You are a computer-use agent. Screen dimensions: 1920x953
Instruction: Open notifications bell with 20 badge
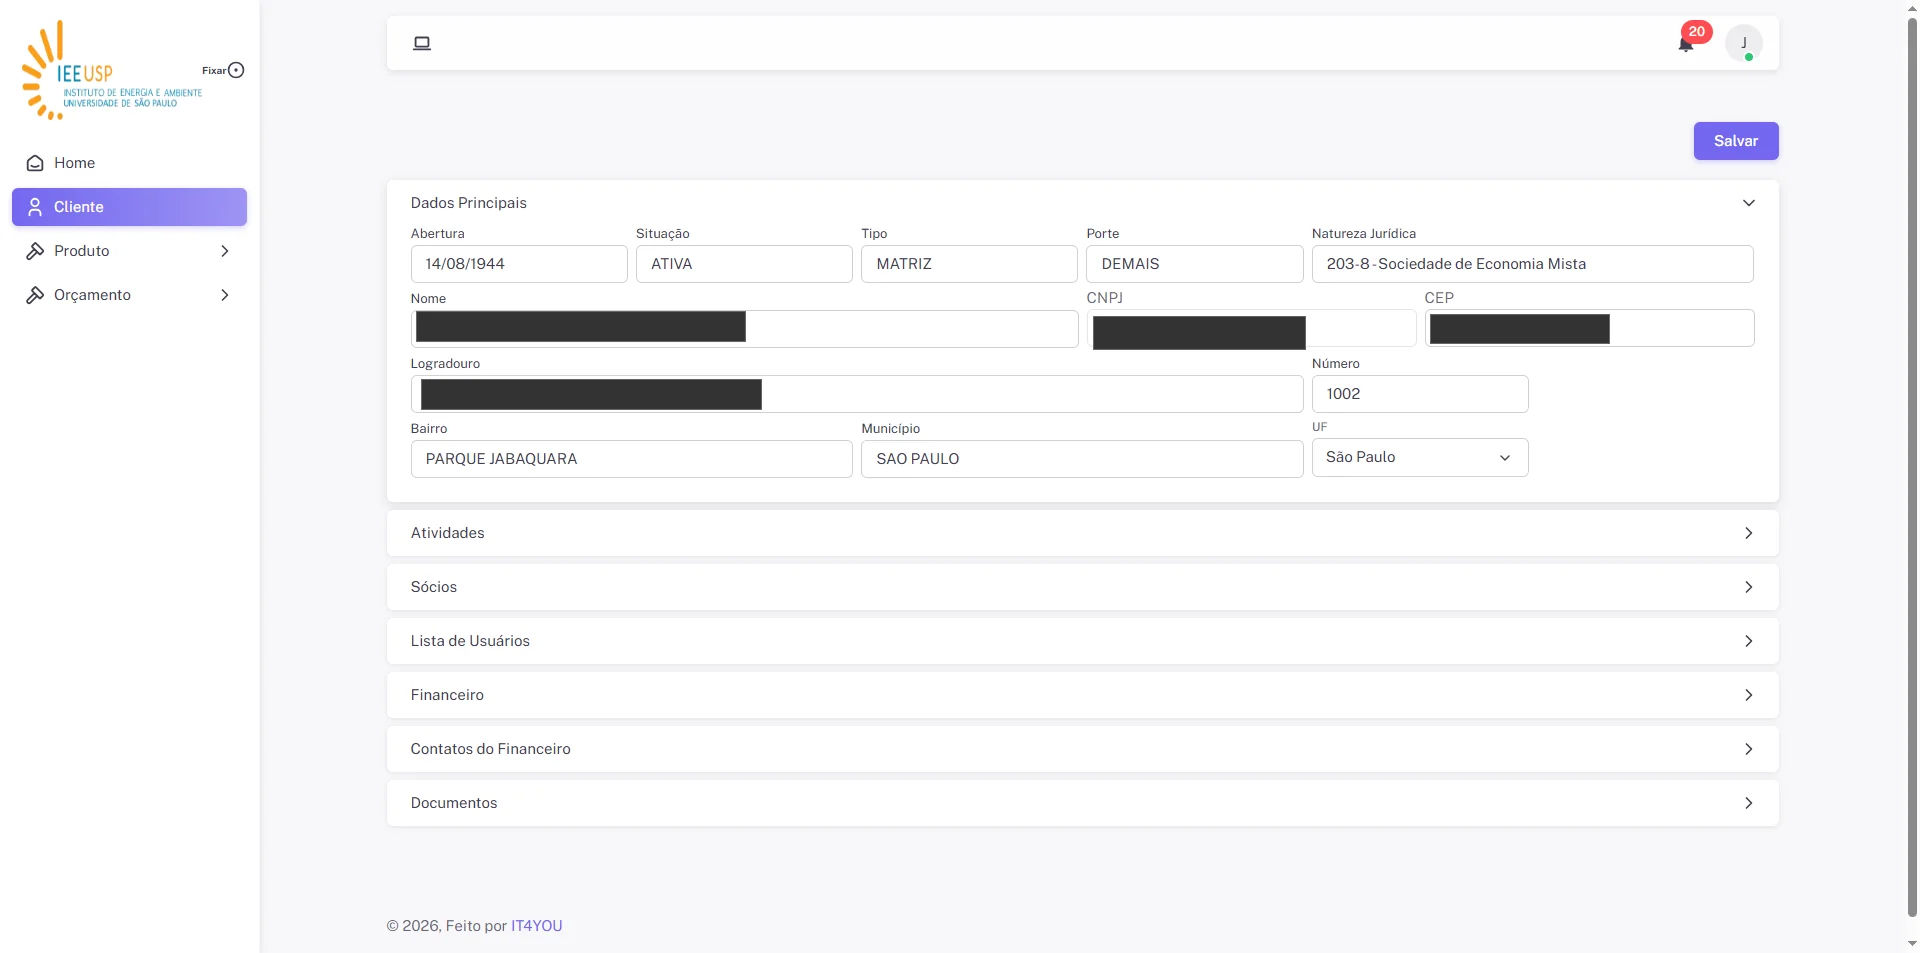click(x=1687, y=42)
